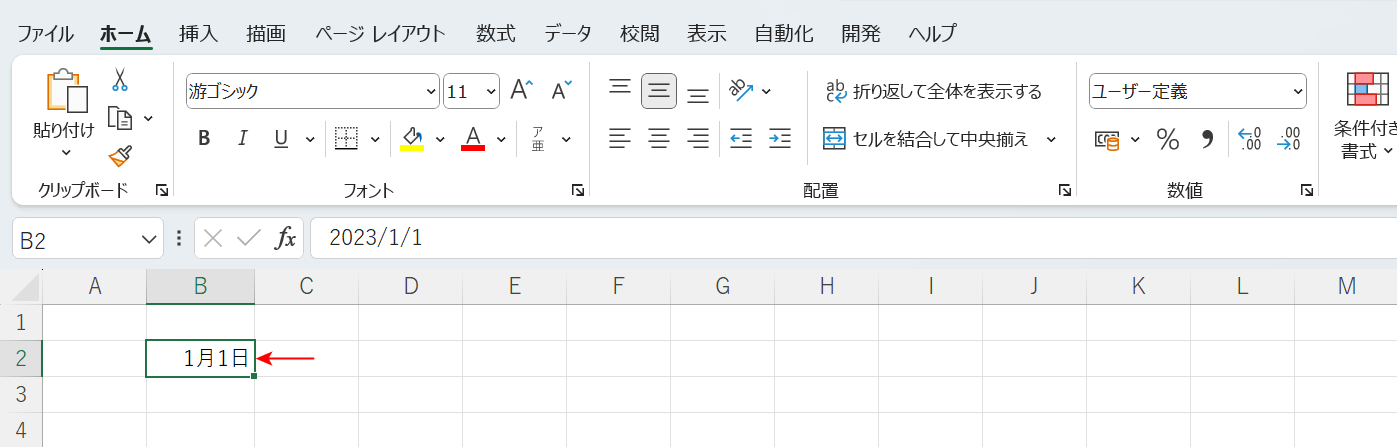
Task: Switch to the 数式 tab
Action: point(496,33)
